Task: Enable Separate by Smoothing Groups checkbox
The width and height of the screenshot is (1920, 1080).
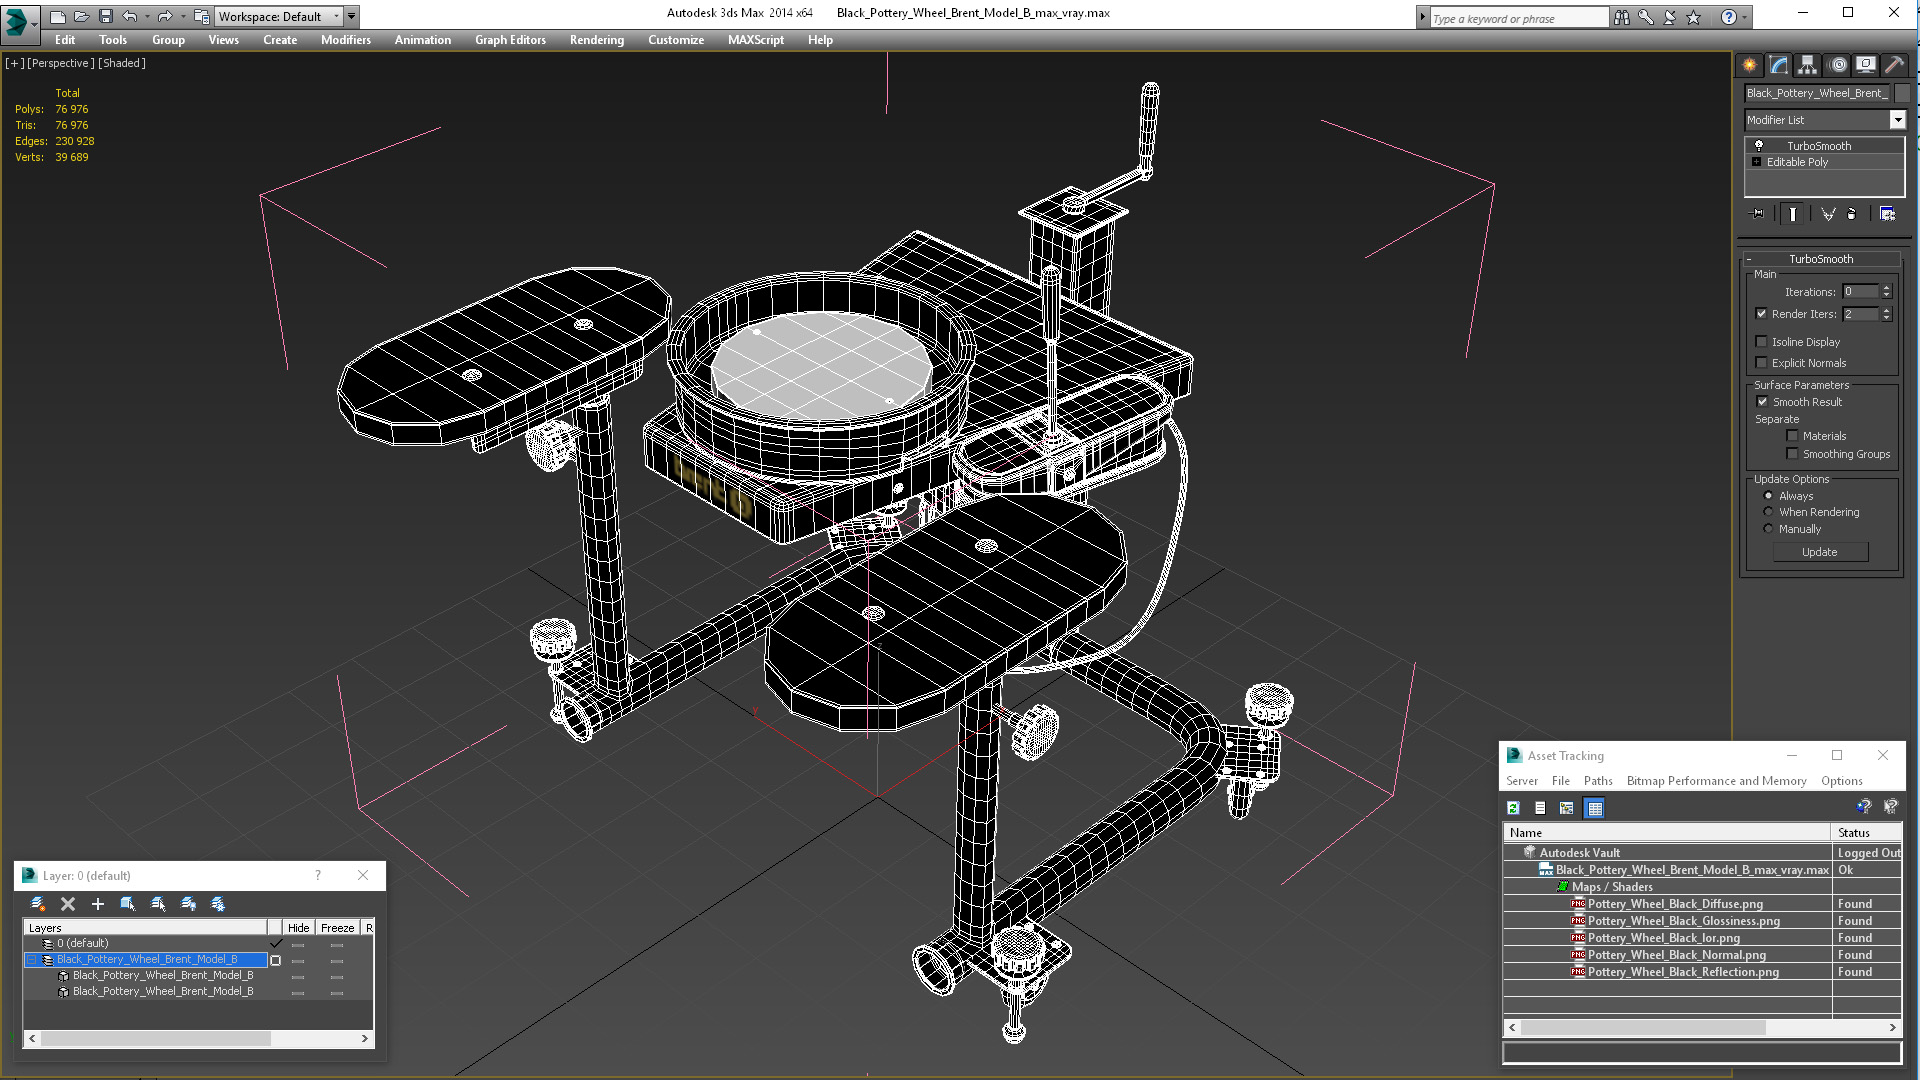Action: click(x=1793, y=454)
